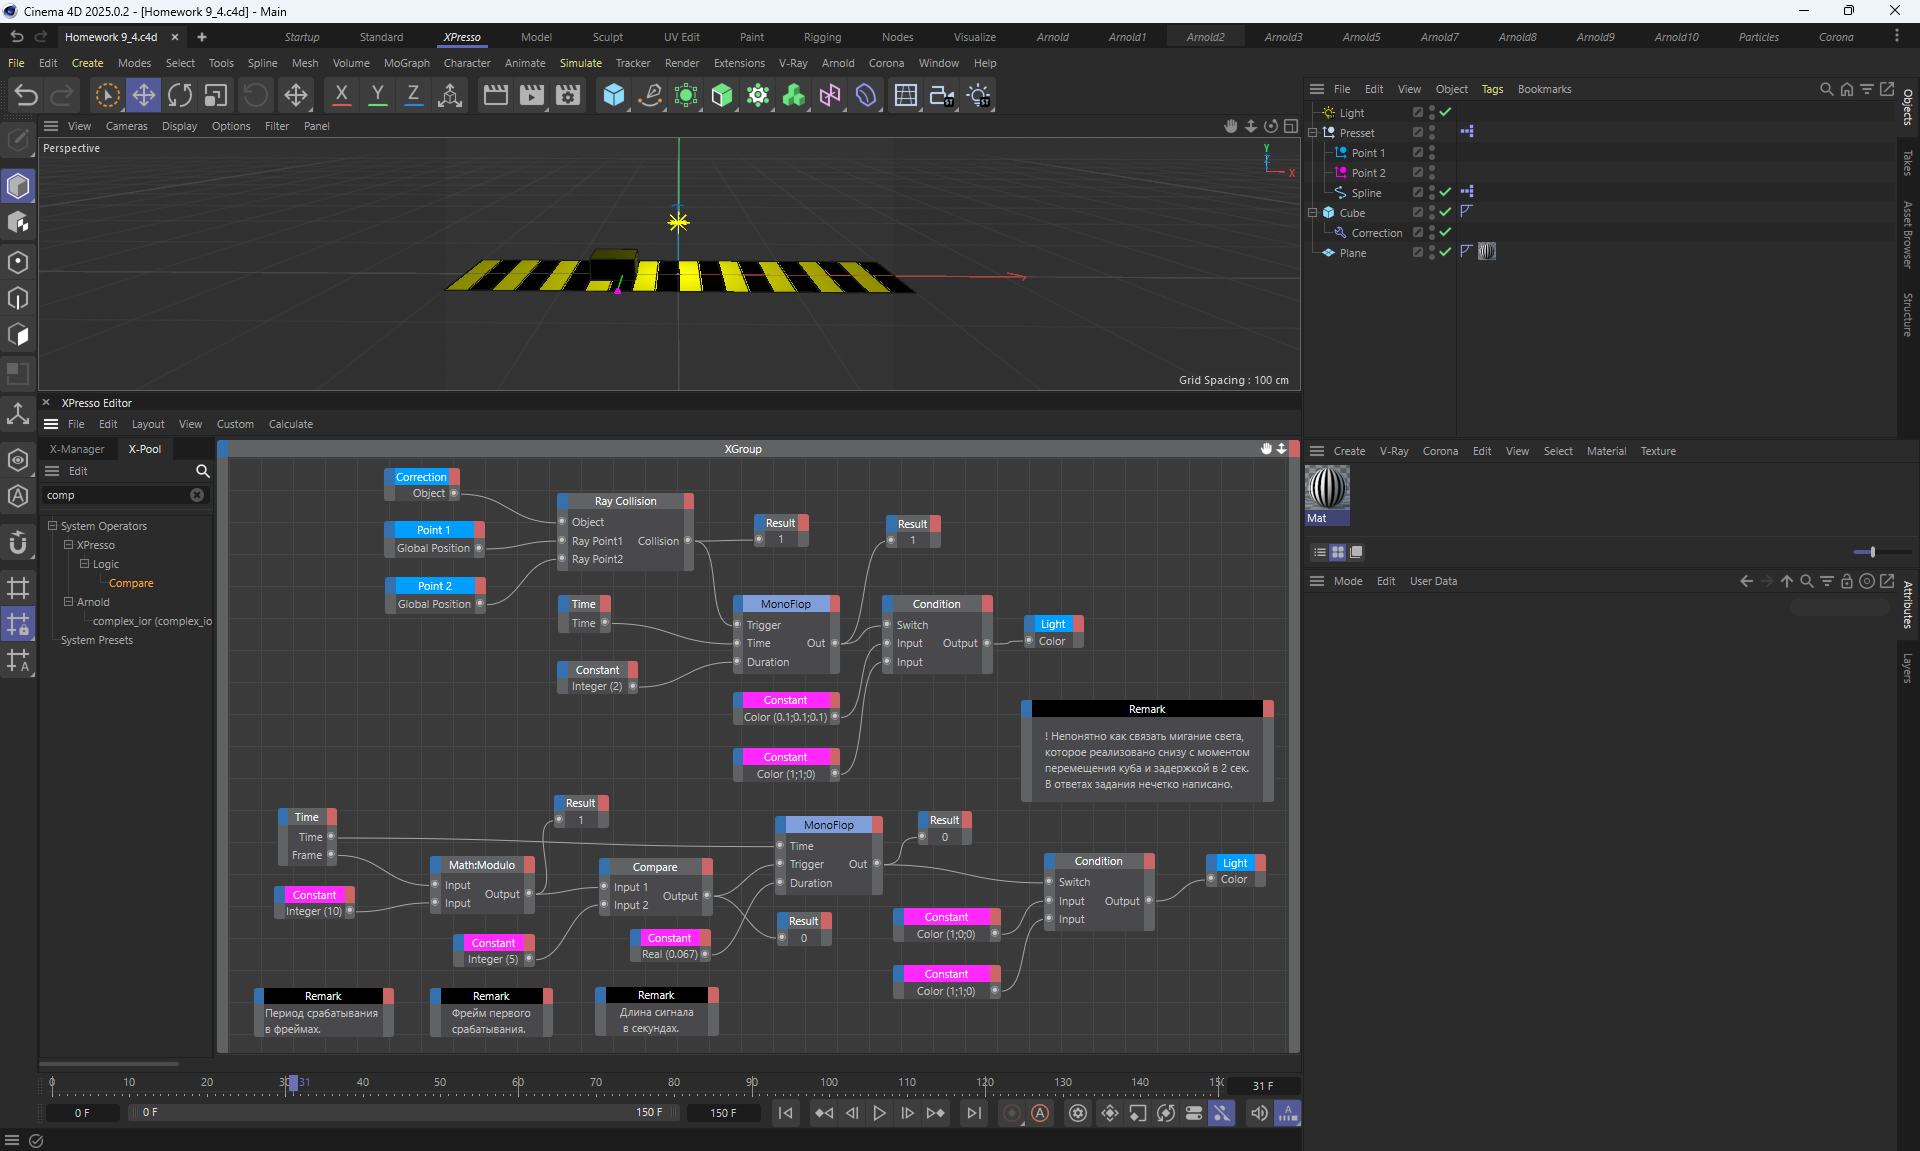The image size is (1920, 1151).
Task: Click the XPresso tag on Presset
Action: click(1467, 132)
